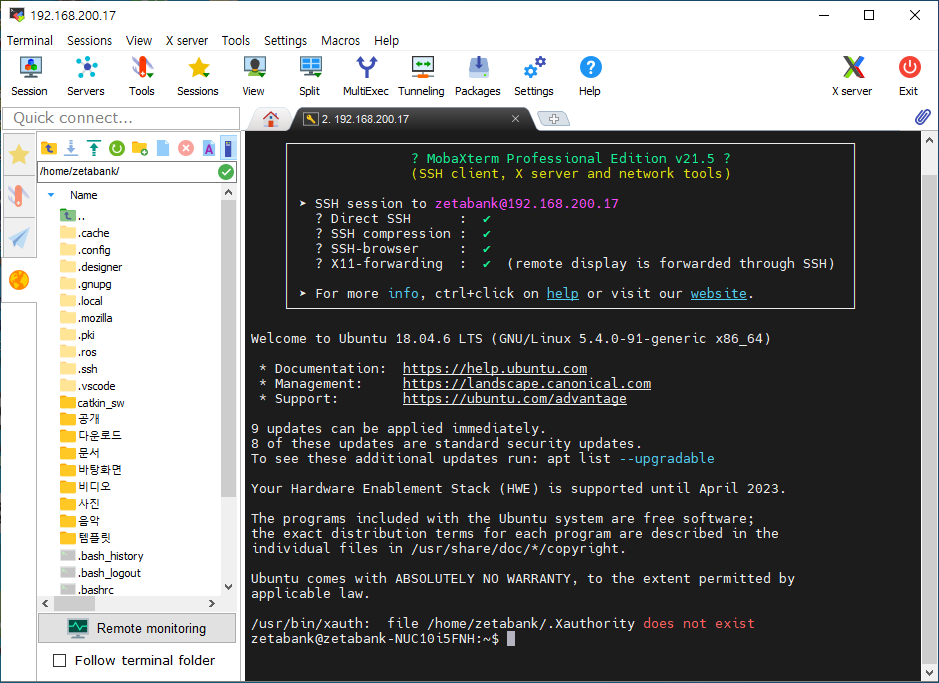
Task: Launch MultiExec from the toolbar
Action: coord(366,76)
